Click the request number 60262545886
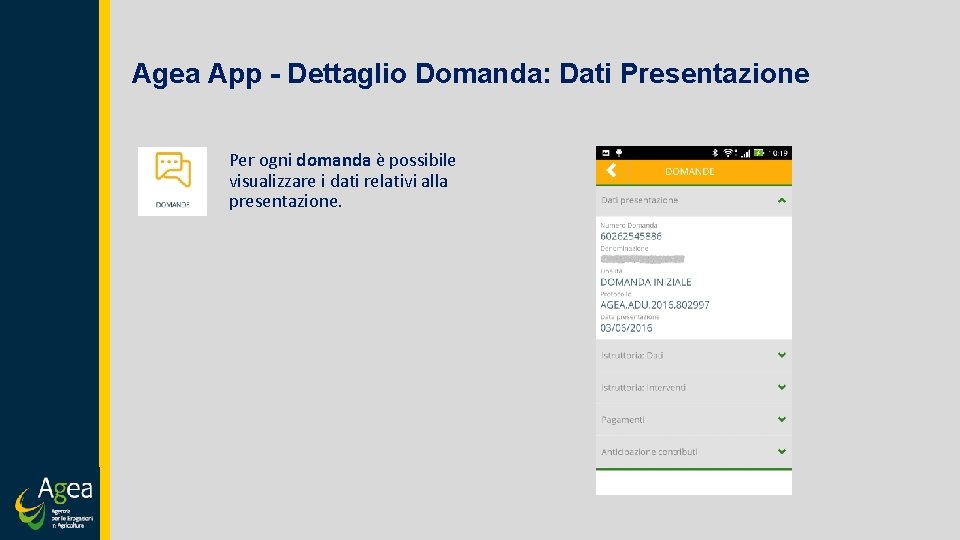Screen dimensions: 960x540 (631, 236)
